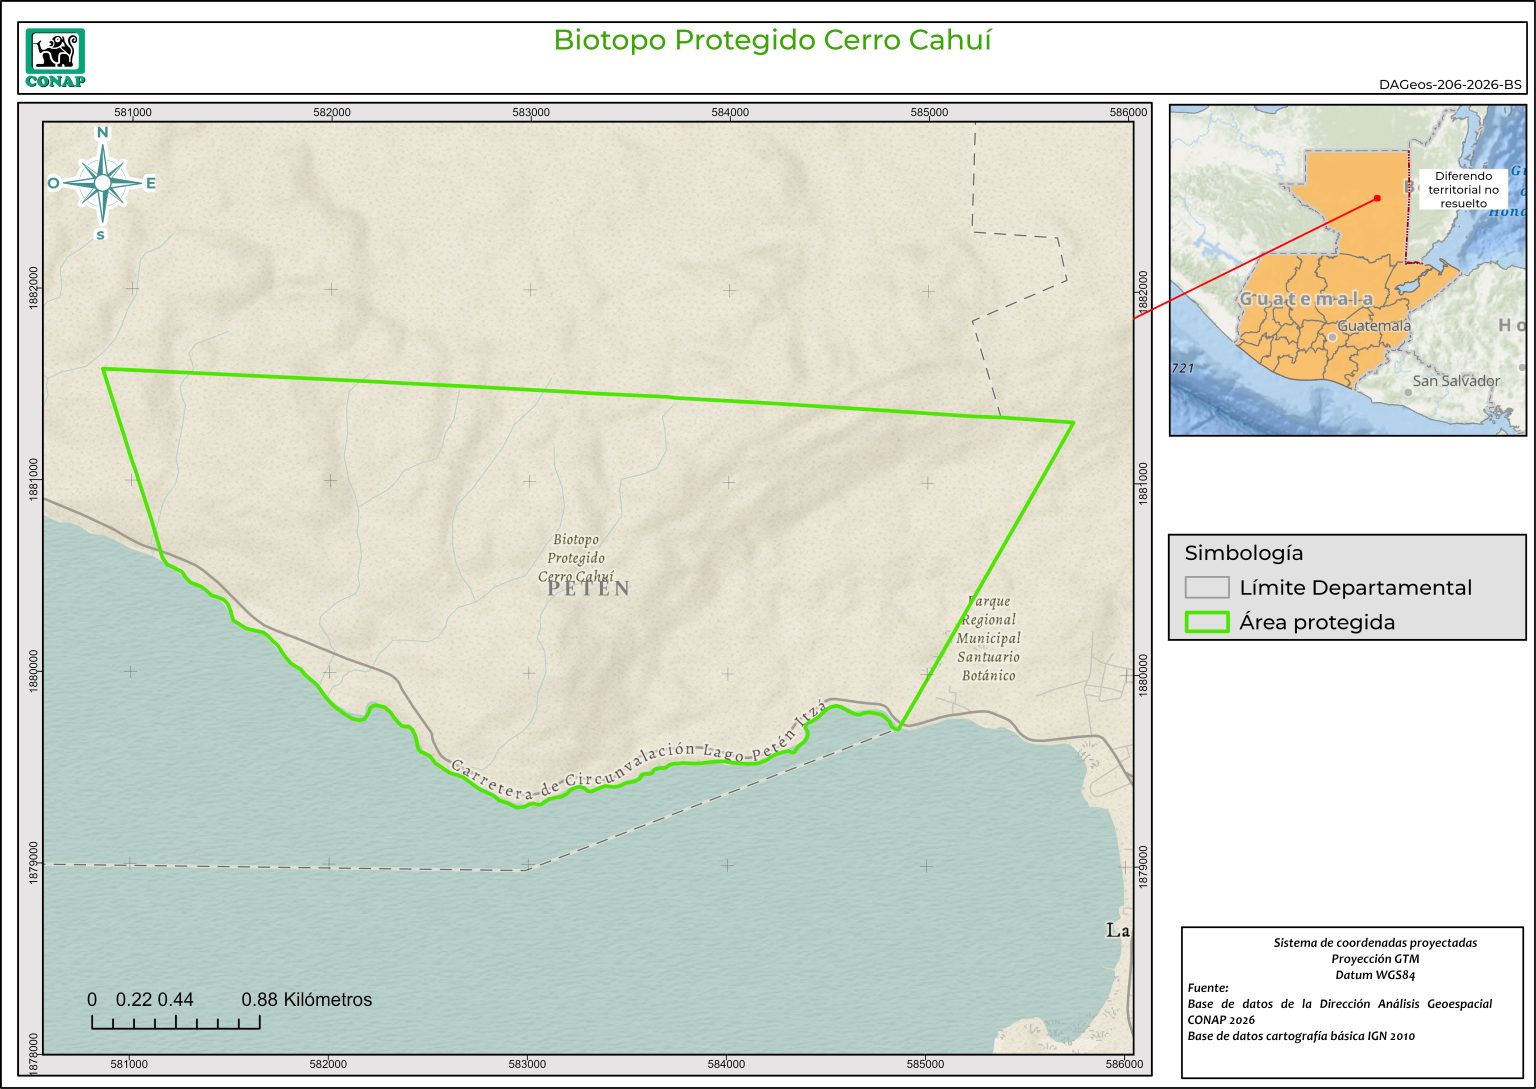This screenshot has width=1536, height=1089.
Task: Click the Simbología legend heading
Action: (1243, 553)
